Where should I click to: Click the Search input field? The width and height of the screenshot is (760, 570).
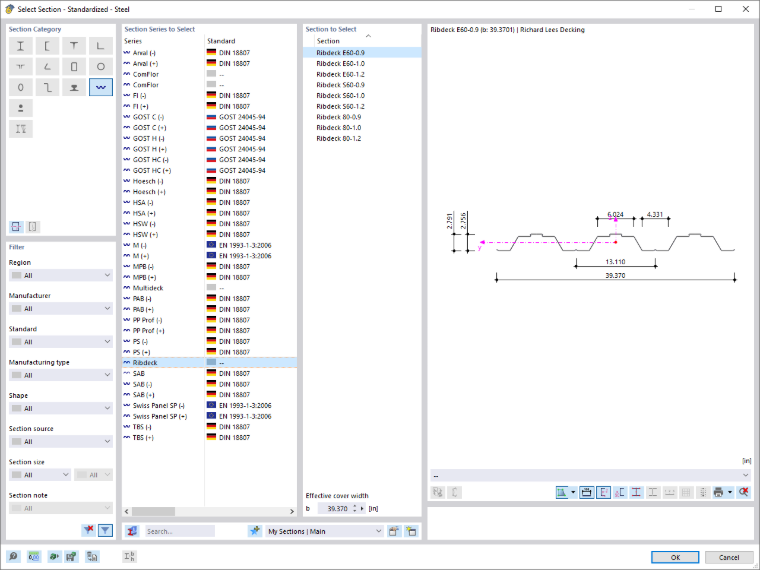(180, 531)
